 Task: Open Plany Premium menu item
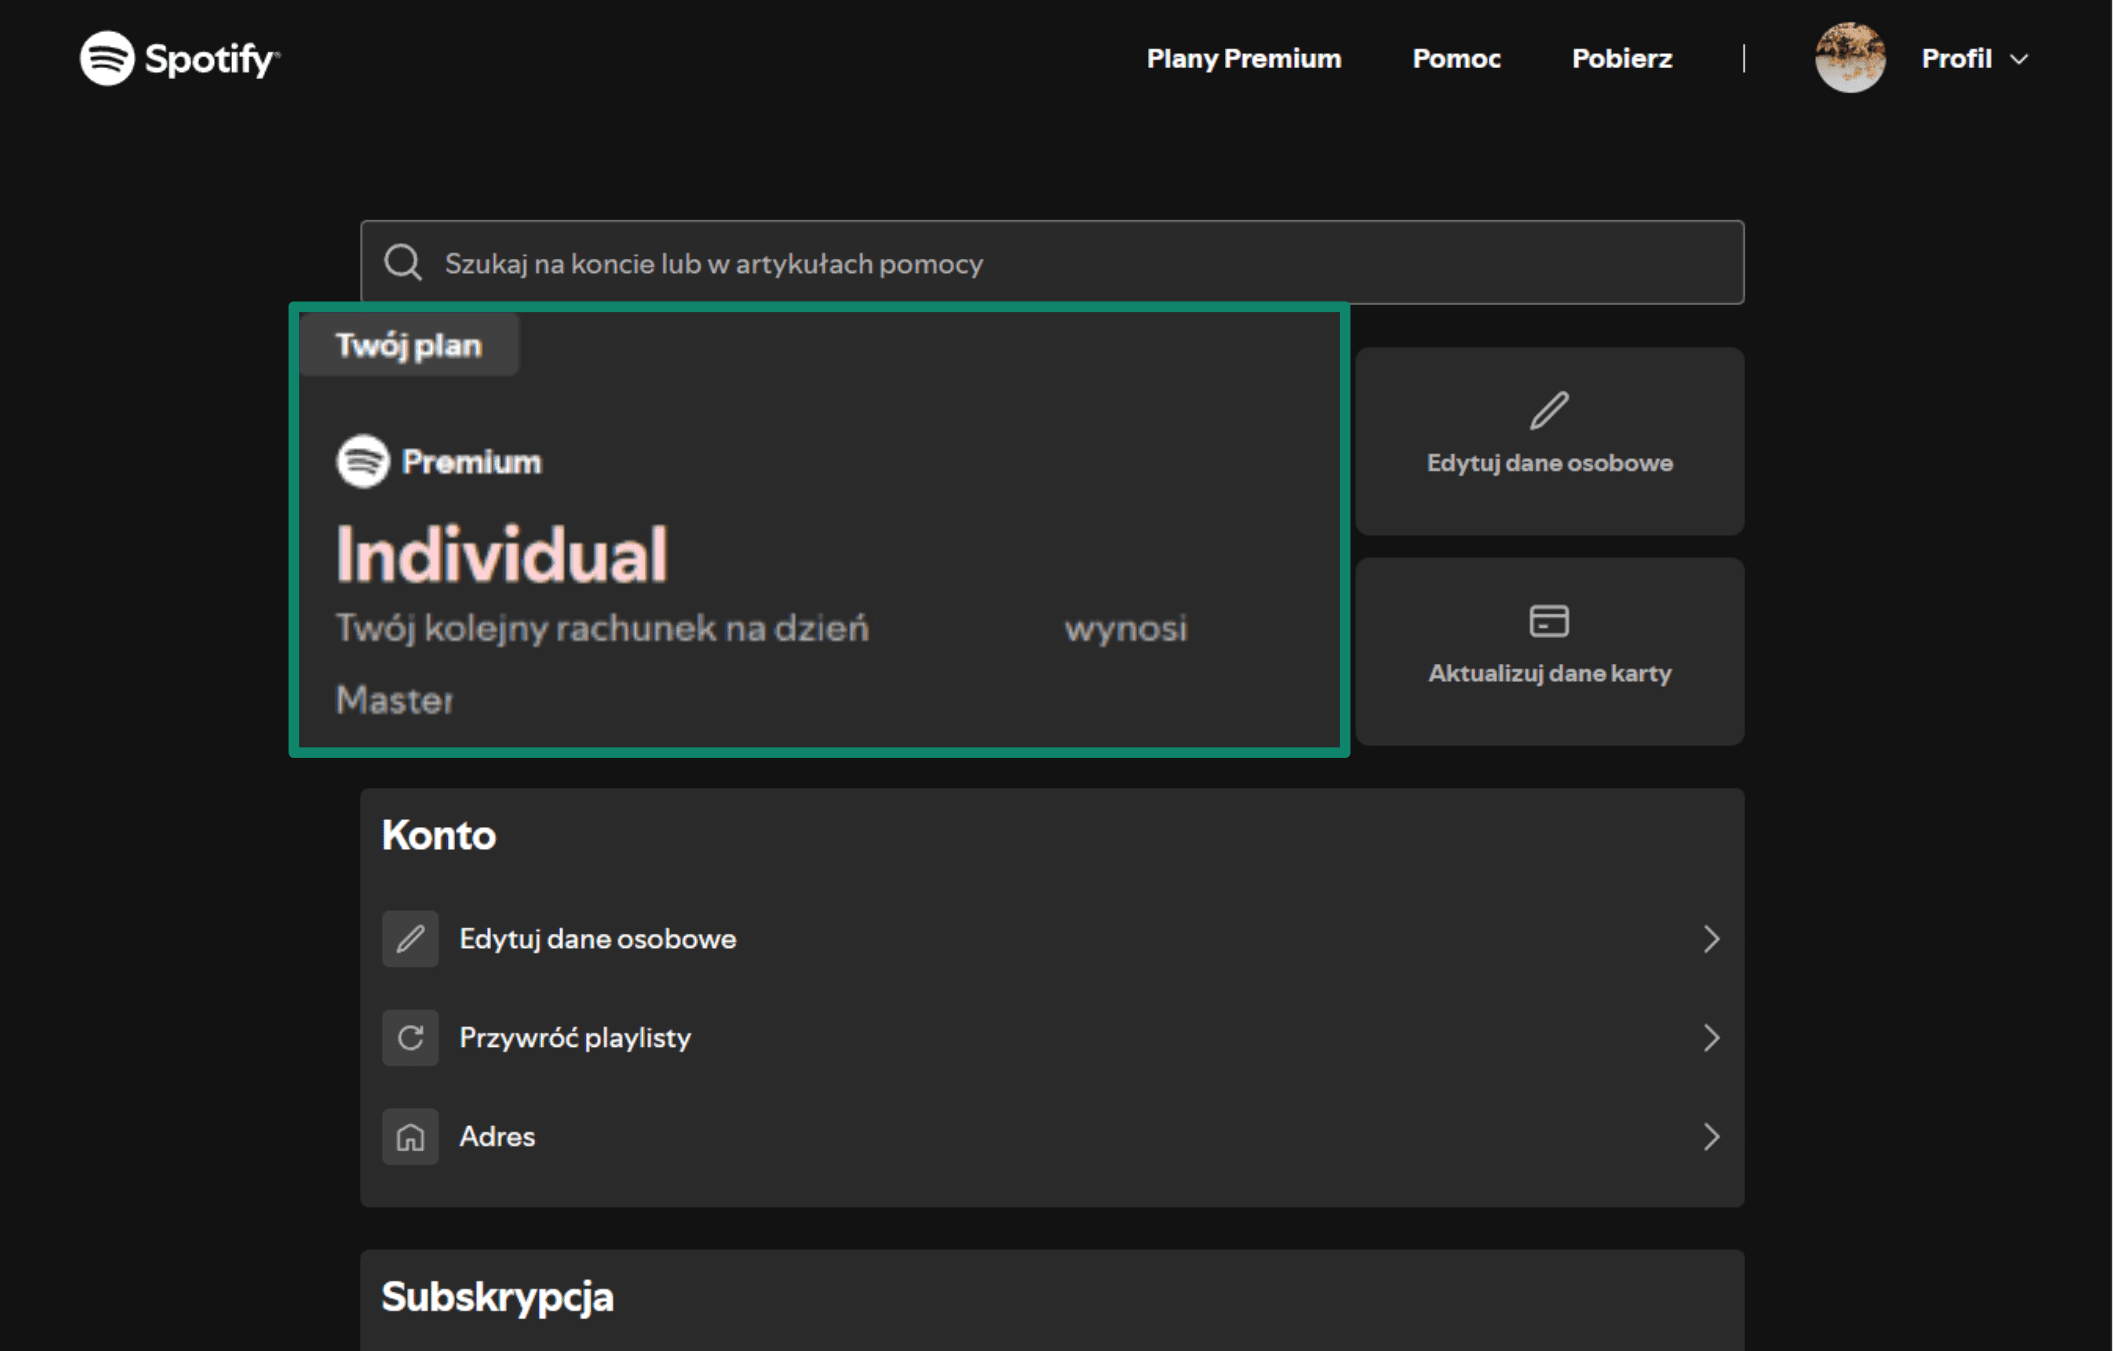pyautogui.click(x=1243, y=59)
